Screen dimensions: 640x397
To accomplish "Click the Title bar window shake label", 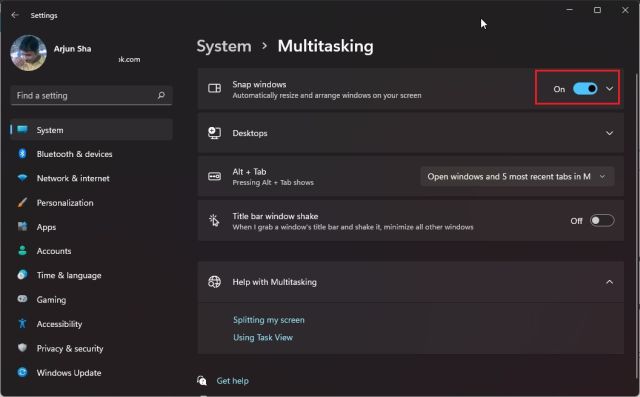I will (x=275, y=216).
